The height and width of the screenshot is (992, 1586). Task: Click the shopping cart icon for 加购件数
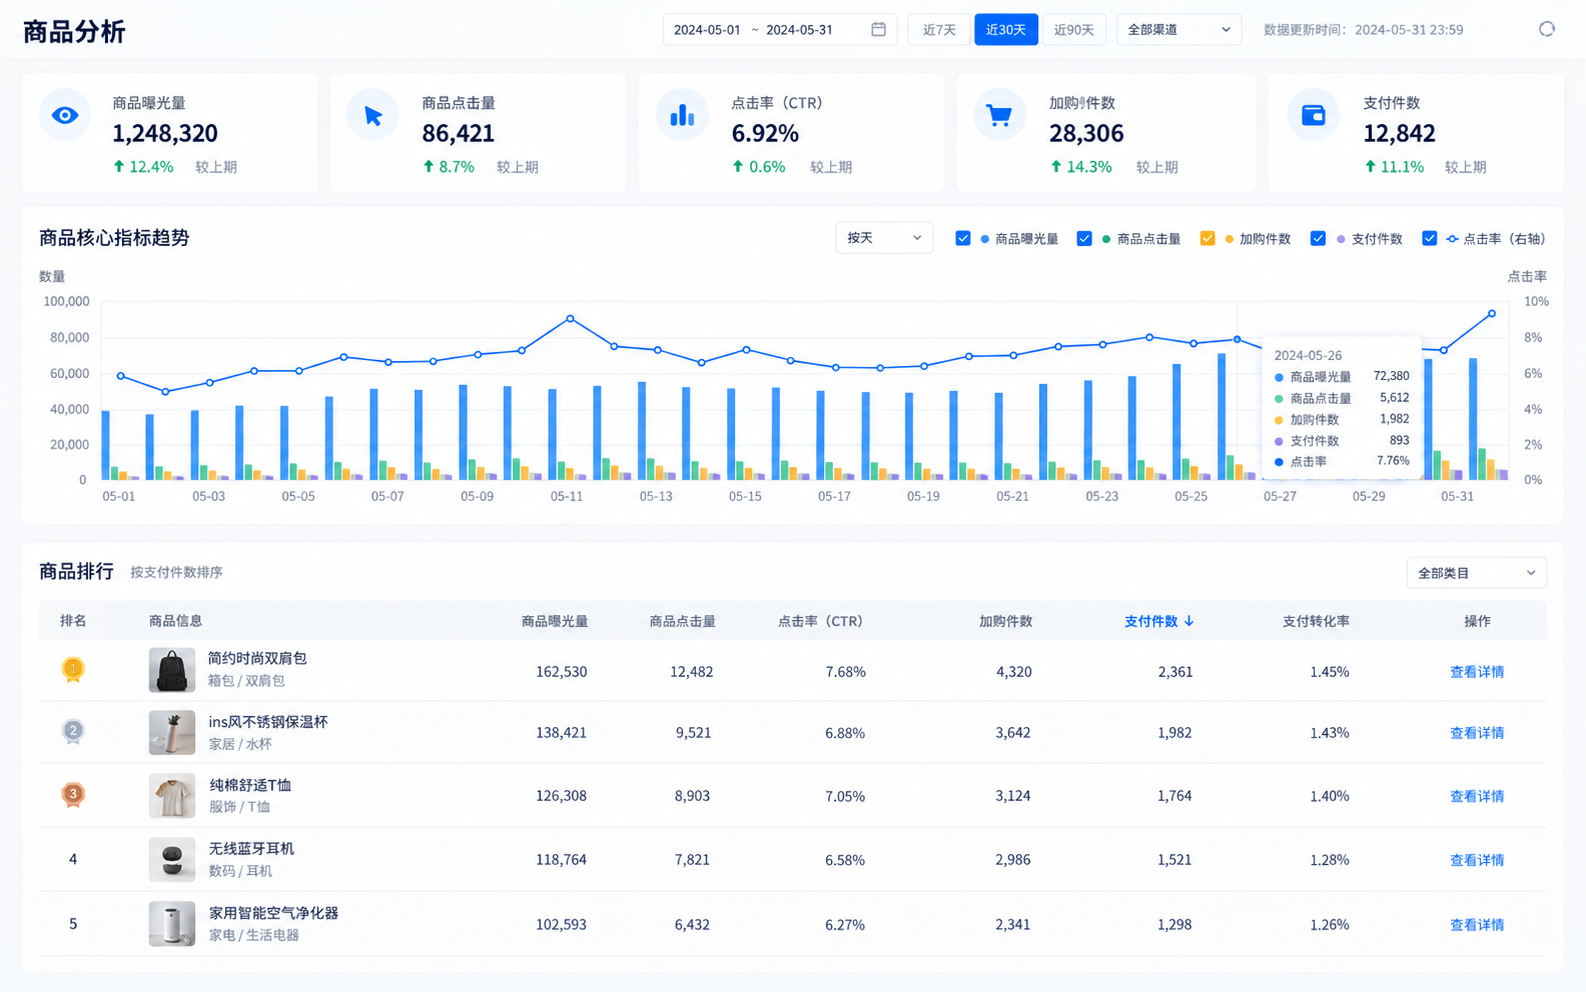click(999, 115)
